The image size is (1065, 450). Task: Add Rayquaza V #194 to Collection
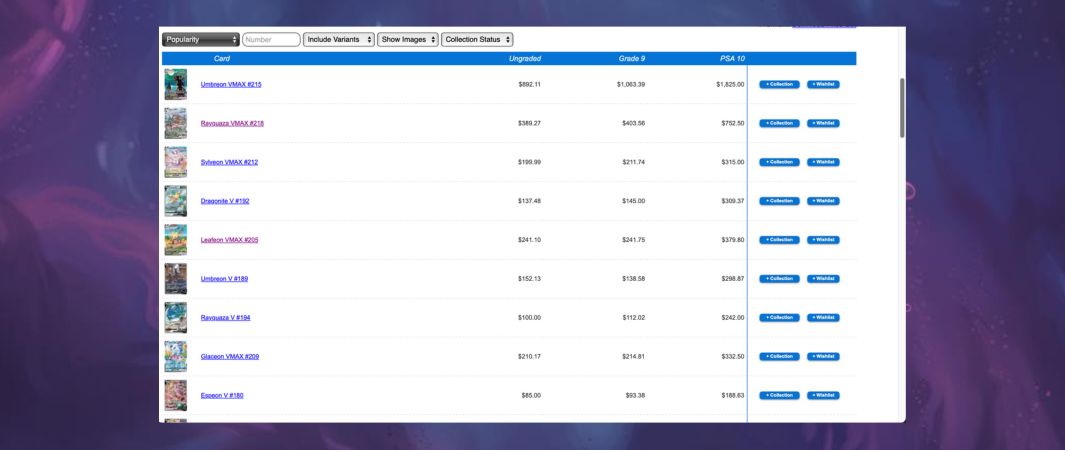779,318
